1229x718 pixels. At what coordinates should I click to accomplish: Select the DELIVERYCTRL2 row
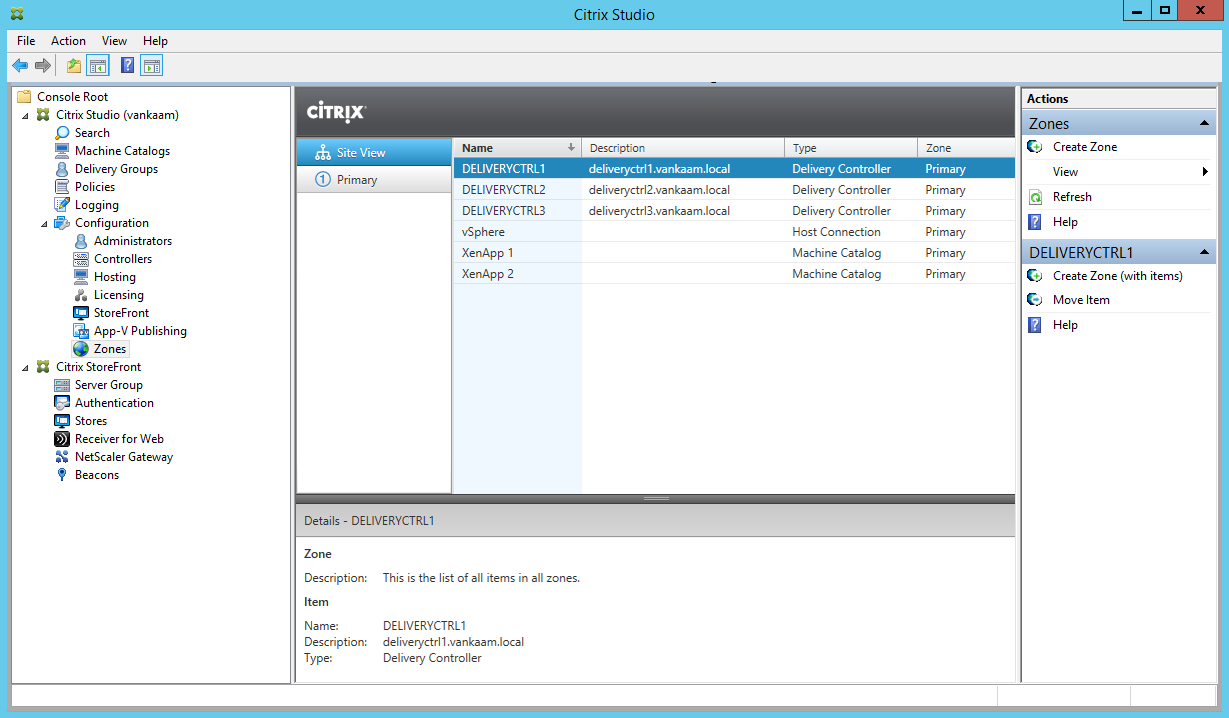coord(734,190)
